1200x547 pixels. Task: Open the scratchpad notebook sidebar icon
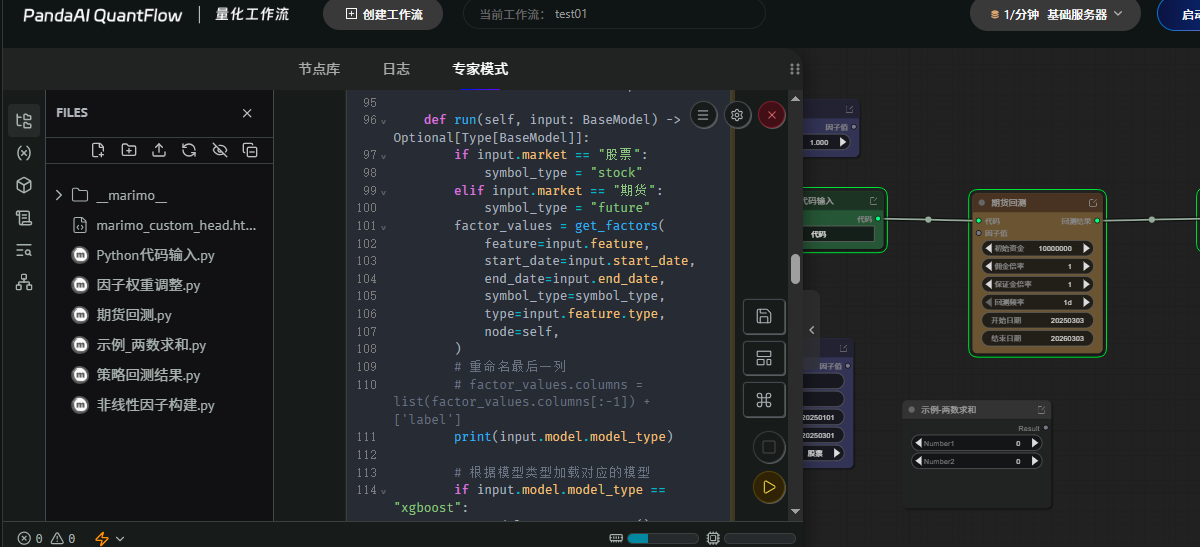24,217
